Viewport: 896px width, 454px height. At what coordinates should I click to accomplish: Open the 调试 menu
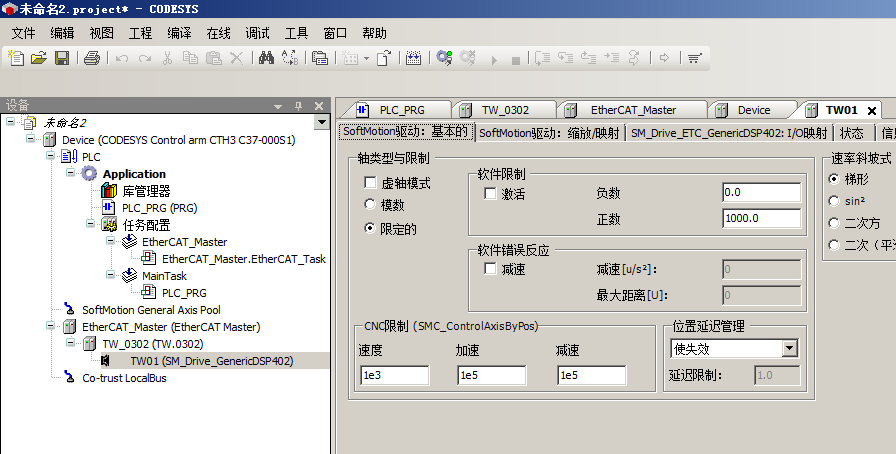[257, 33]
